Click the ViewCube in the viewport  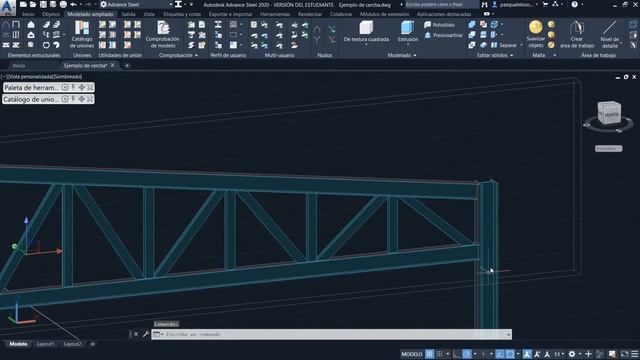609,113
